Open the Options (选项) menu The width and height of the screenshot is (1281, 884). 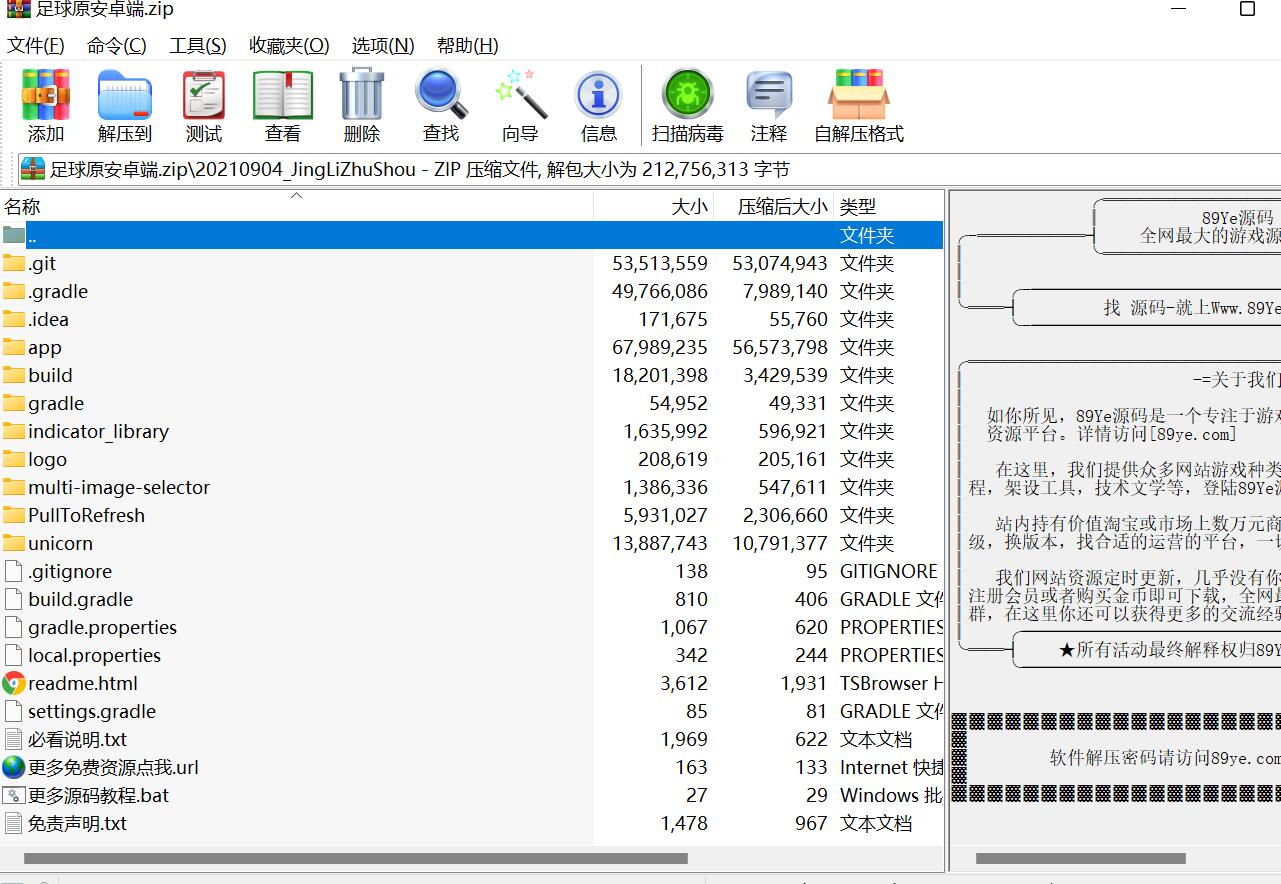[x=383, y=45]
